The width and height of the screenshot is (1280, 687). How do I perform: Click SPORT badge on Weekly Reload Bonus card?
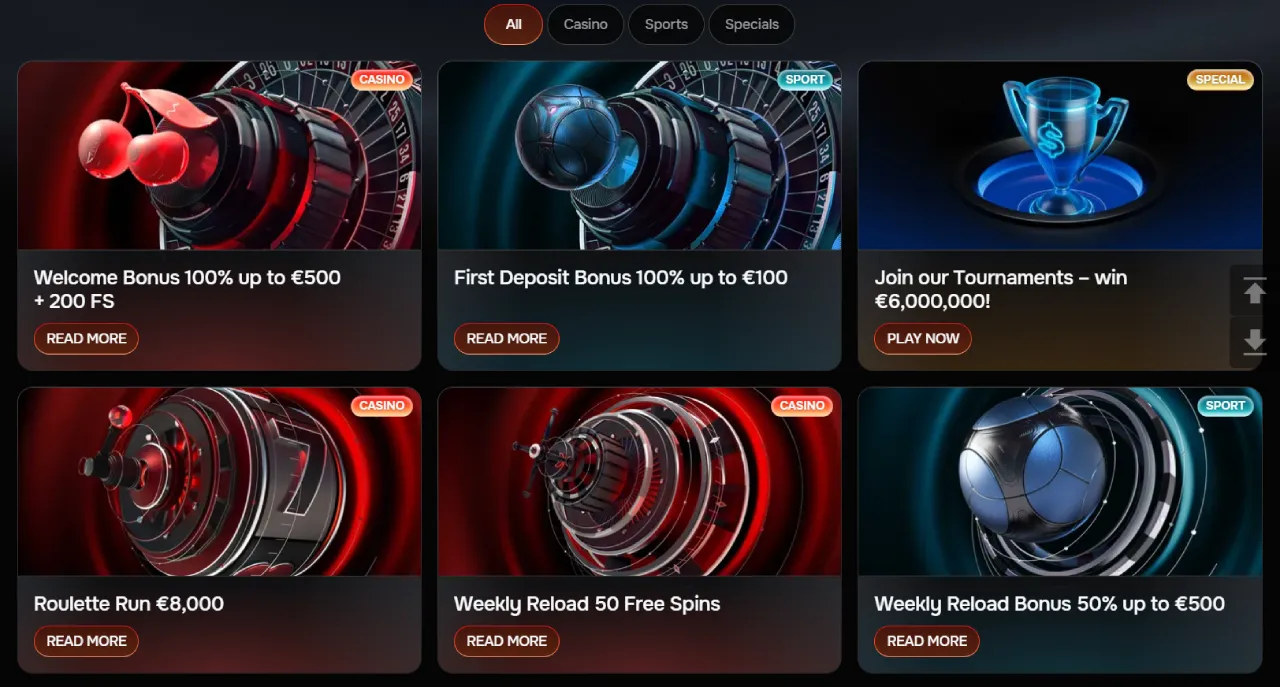click(x=1225, y=406)
